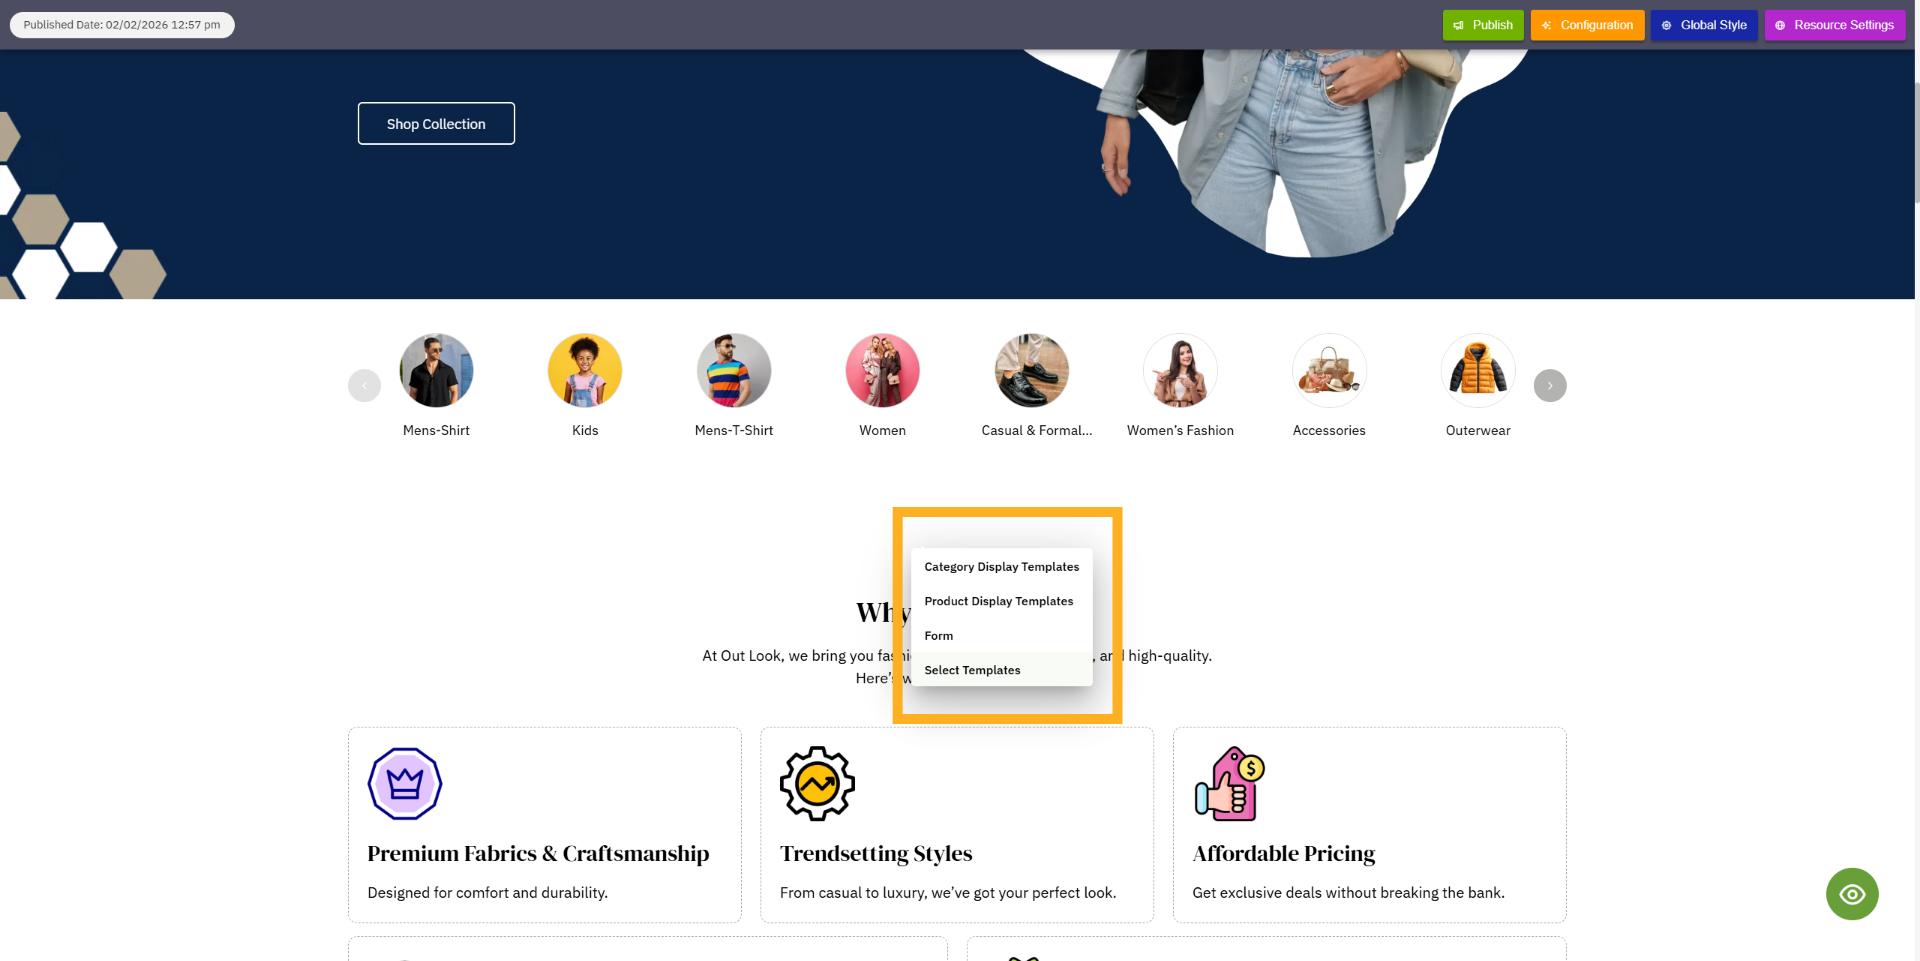Collapse back using the left carousel chevron

pos(364,385)
